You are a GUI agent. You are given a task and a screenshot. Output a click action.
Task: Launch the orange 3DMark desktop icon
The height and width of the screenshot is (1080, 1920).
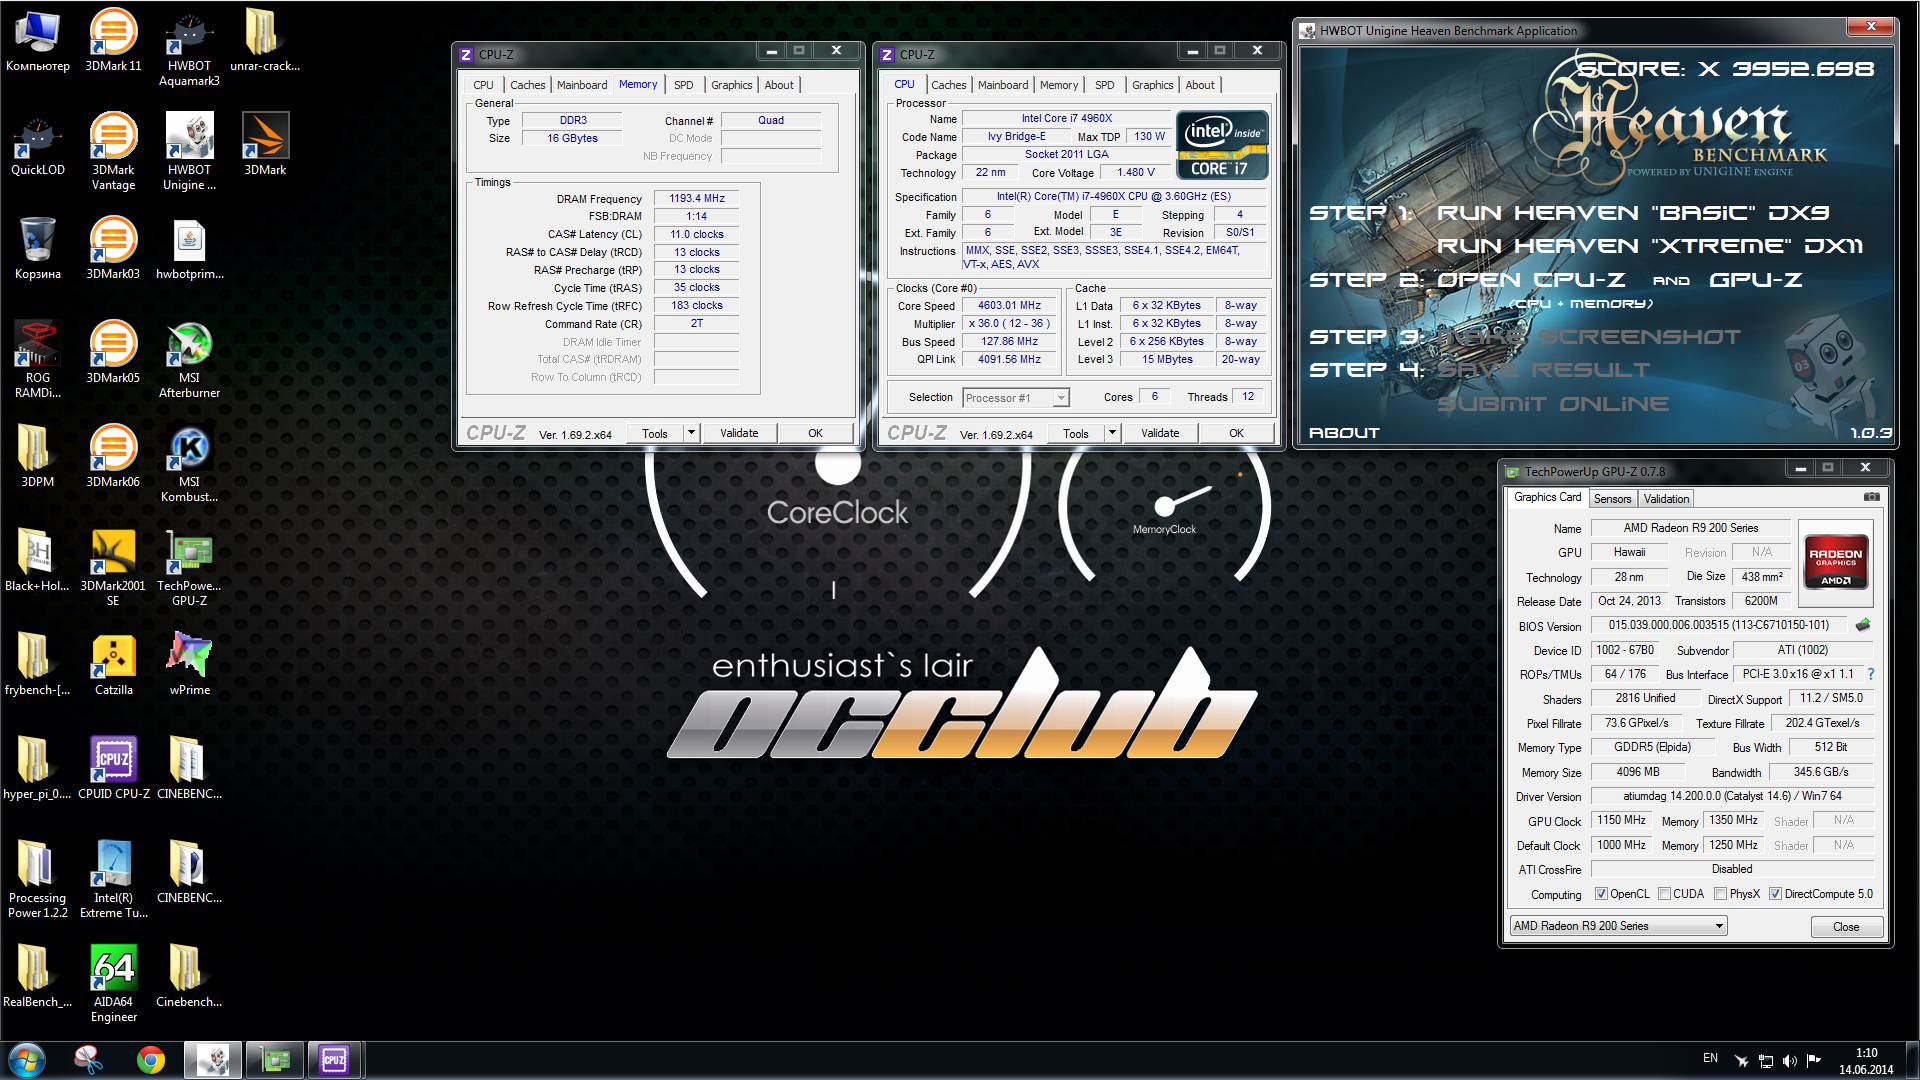265,145
